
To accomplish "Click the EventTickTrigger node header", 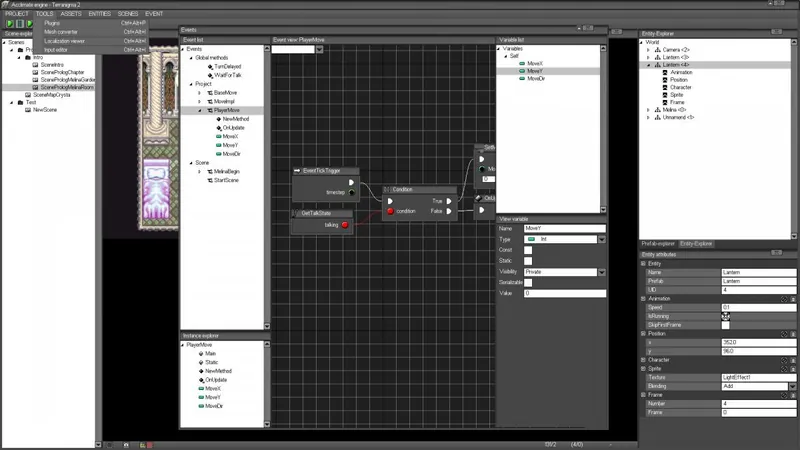I will tap(326, 171).
